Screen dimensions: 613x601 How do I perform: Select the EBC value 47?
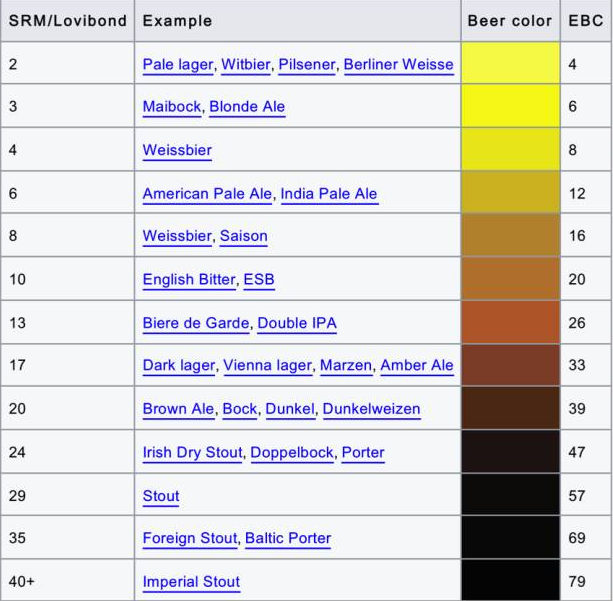(577, 453)
